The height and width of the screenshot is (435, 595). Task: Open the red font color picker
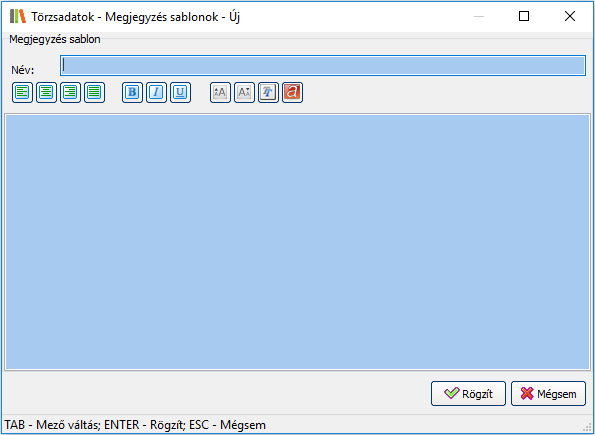tap(292, 93)
